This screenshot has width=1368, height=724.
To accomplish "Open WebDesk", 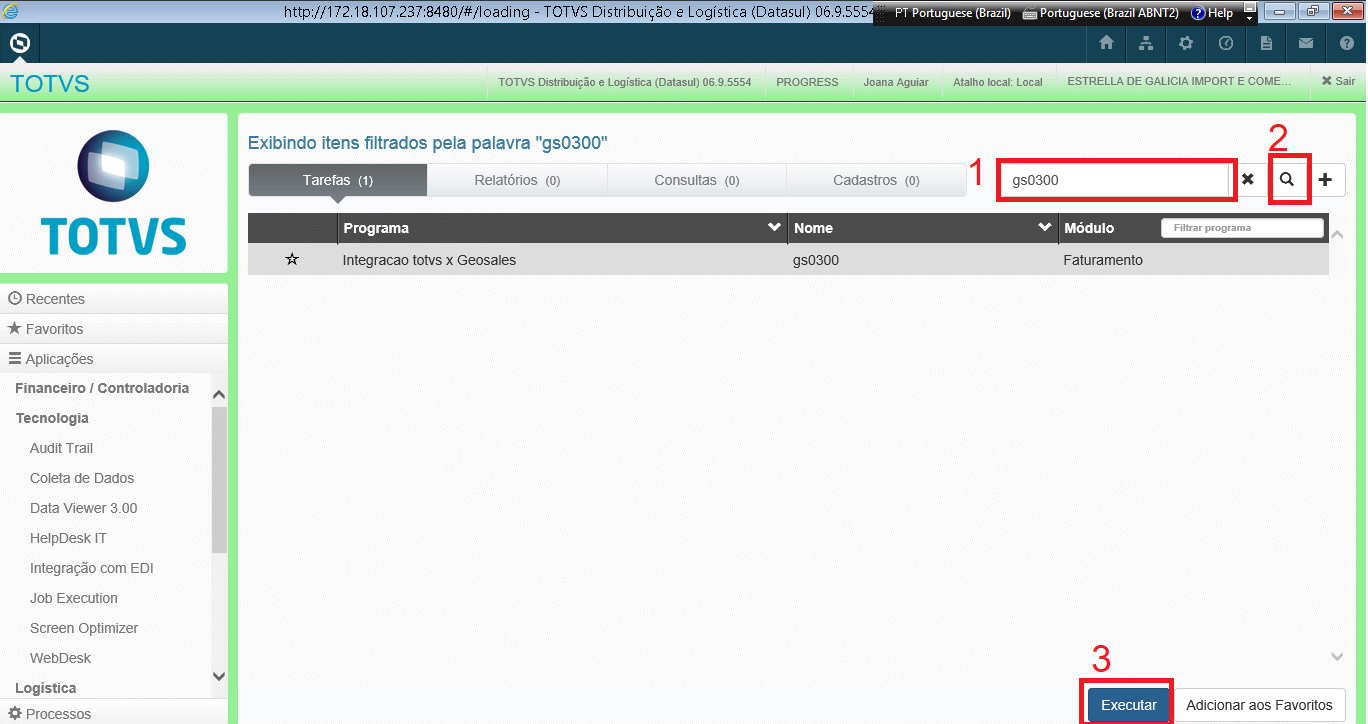I will pyautogui.click(x=60, y=658).
